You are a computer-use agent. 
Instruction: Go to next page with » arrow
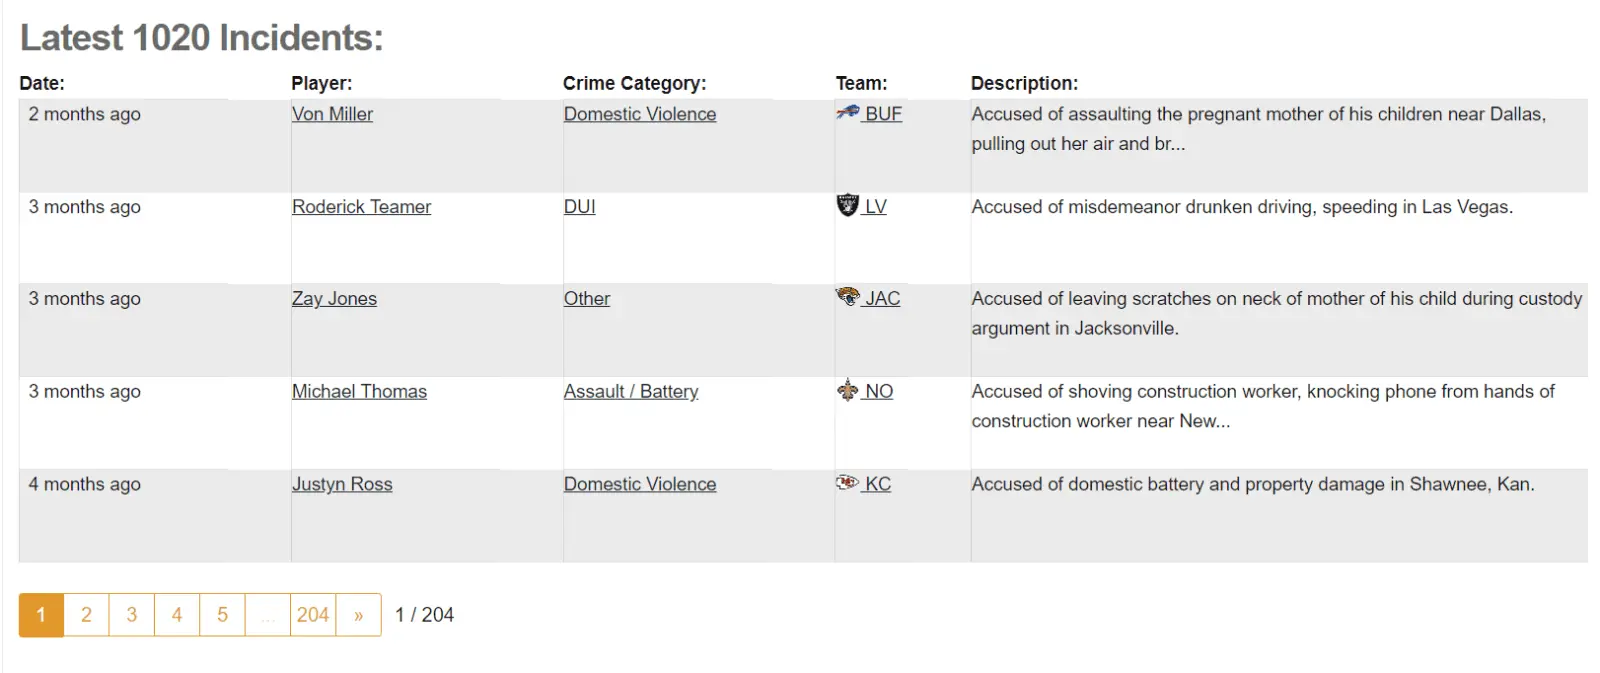point(358,615)
